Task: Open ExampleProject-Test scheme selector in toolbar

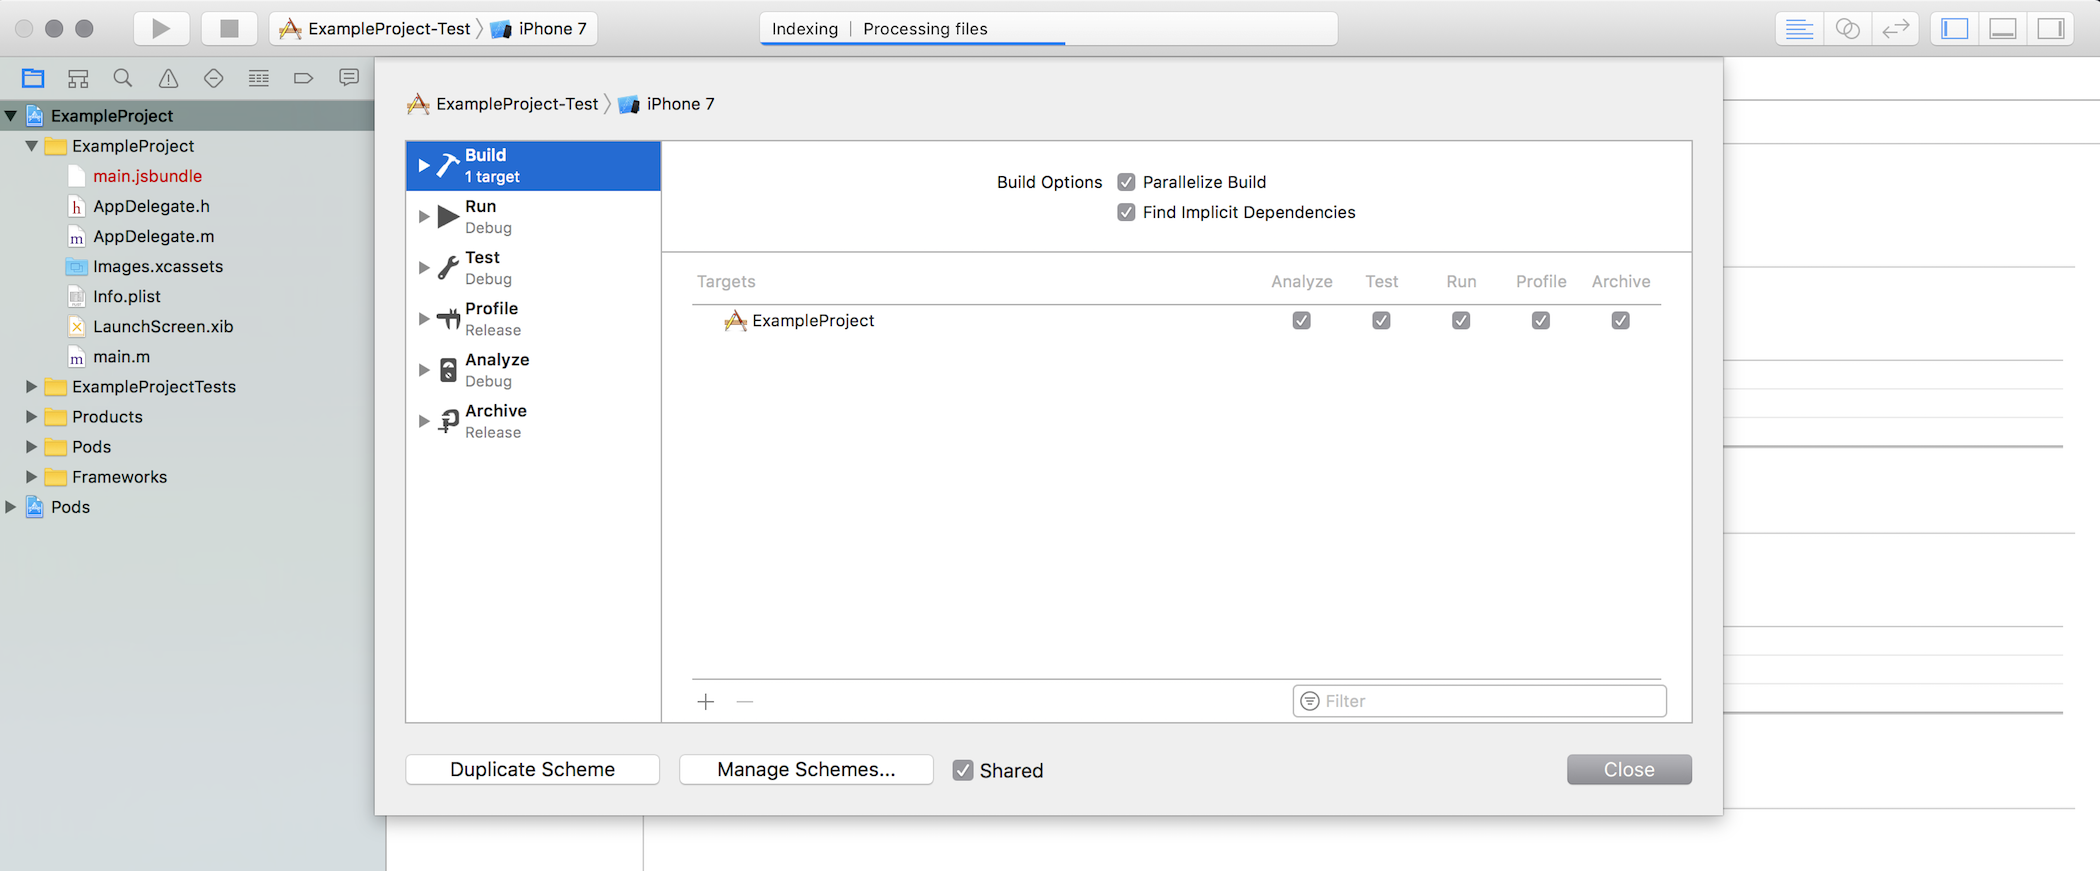Action: (376, 28)
